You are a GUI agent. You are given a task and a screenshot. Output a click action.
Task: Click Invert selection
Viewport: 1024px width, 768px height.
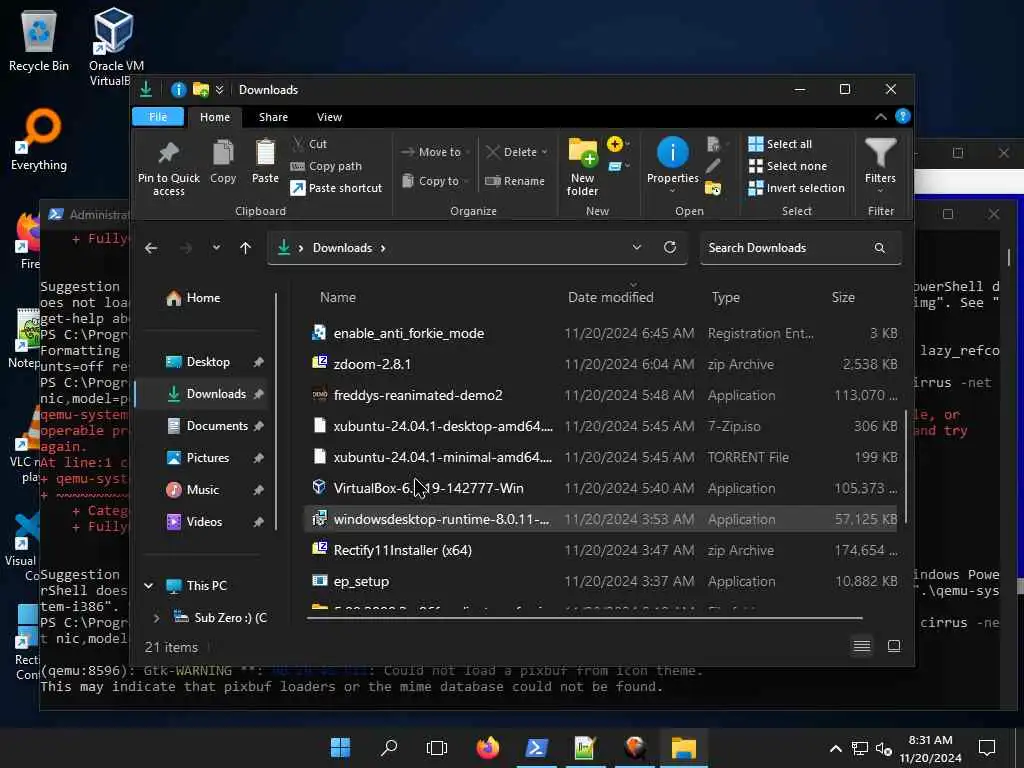[x=797, y=188]
